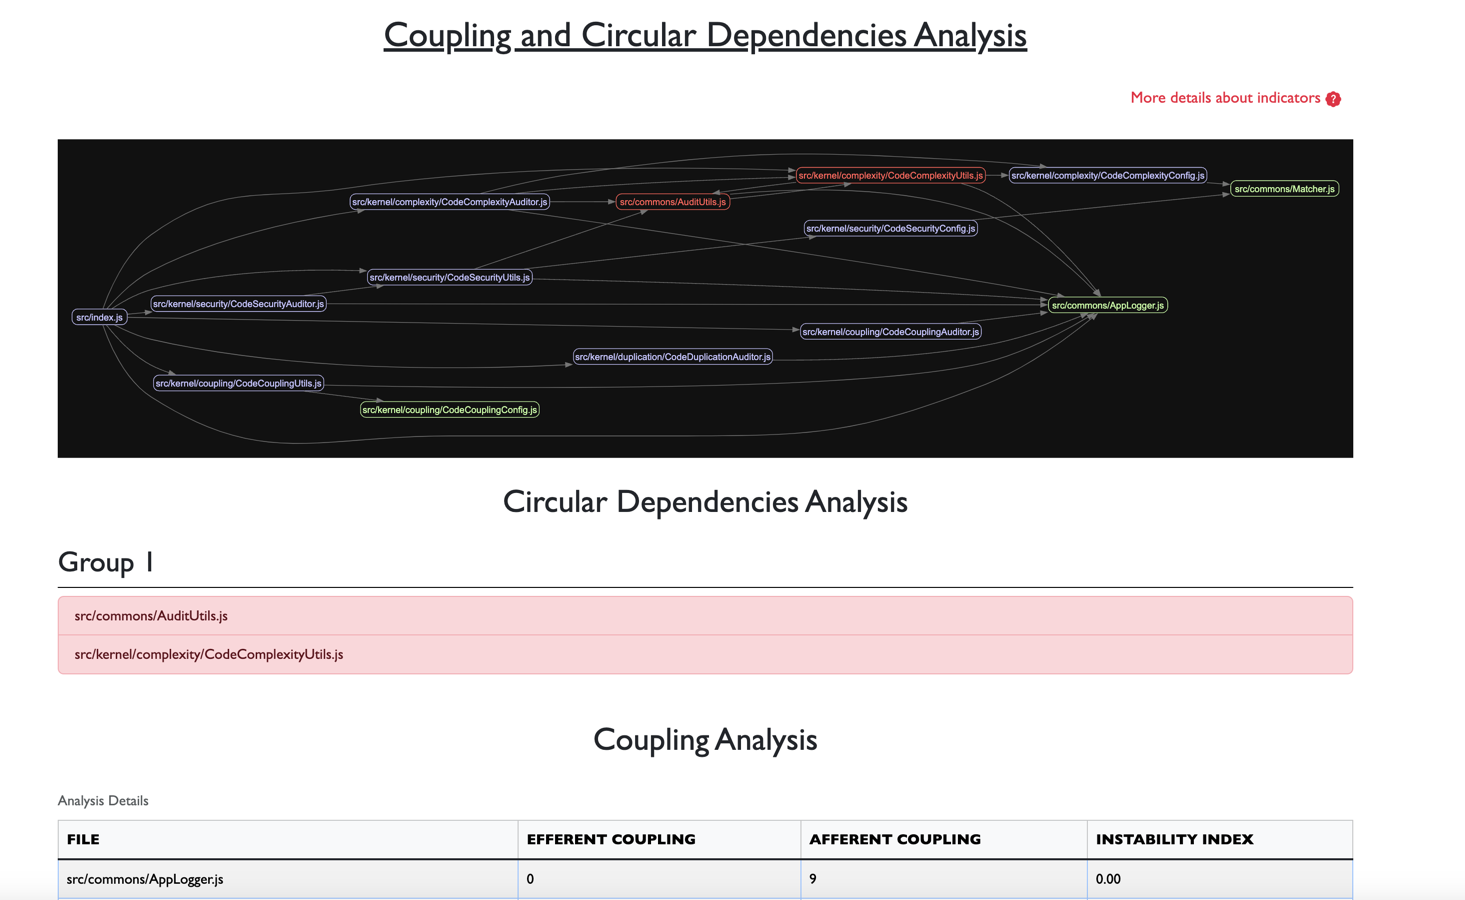Click the EFFERENT COUPLING column header
This screenshot has width=1465, height=900.
[x=659, y=839]
